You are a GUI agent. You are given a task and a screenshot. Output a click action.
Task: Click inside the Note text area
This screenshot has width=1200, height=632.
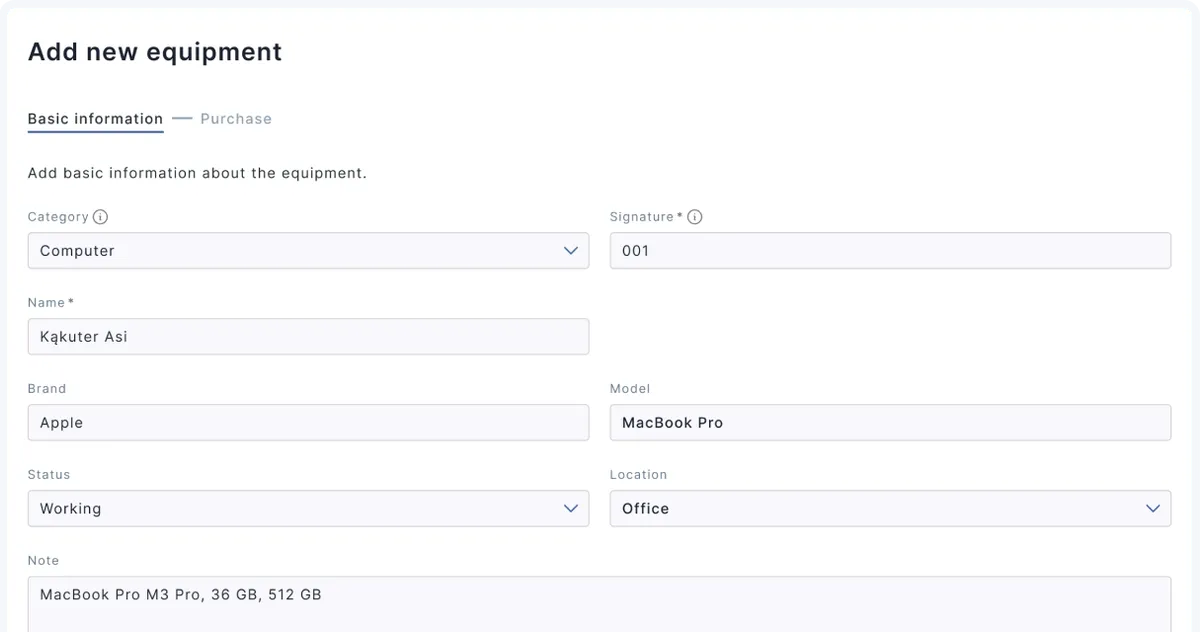pyautogui.click(x=599, y=603)
